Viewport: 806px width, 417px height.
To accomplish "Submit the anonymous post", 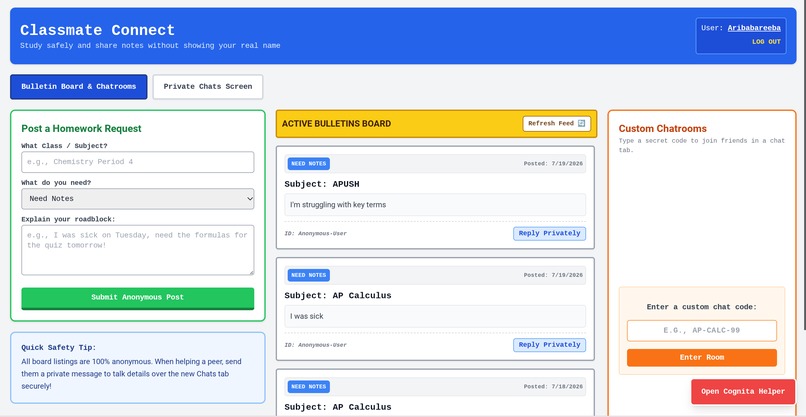I will (138, 298).
